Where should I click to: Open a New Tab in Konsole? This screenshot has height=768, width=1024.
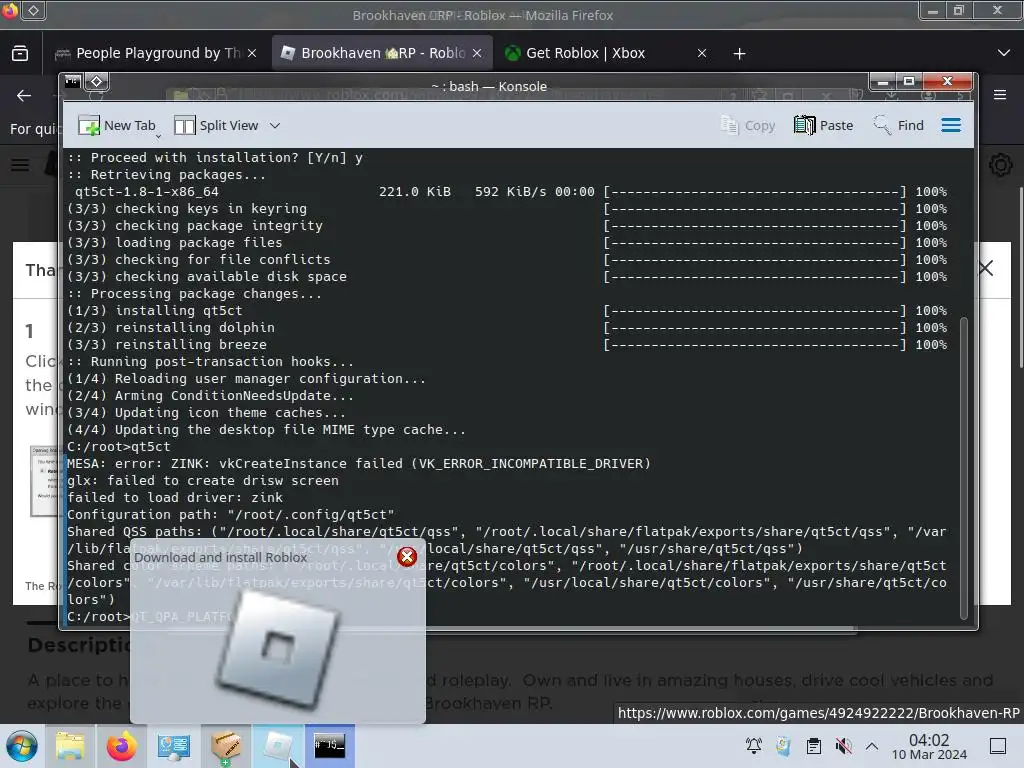pos(117,125)
